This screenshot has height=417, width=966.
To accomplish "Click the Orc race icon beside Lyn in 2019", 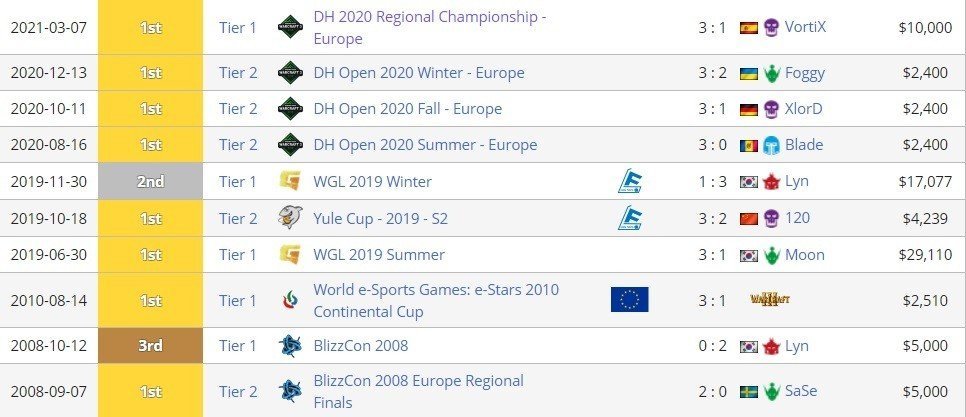I will (771, 182).
